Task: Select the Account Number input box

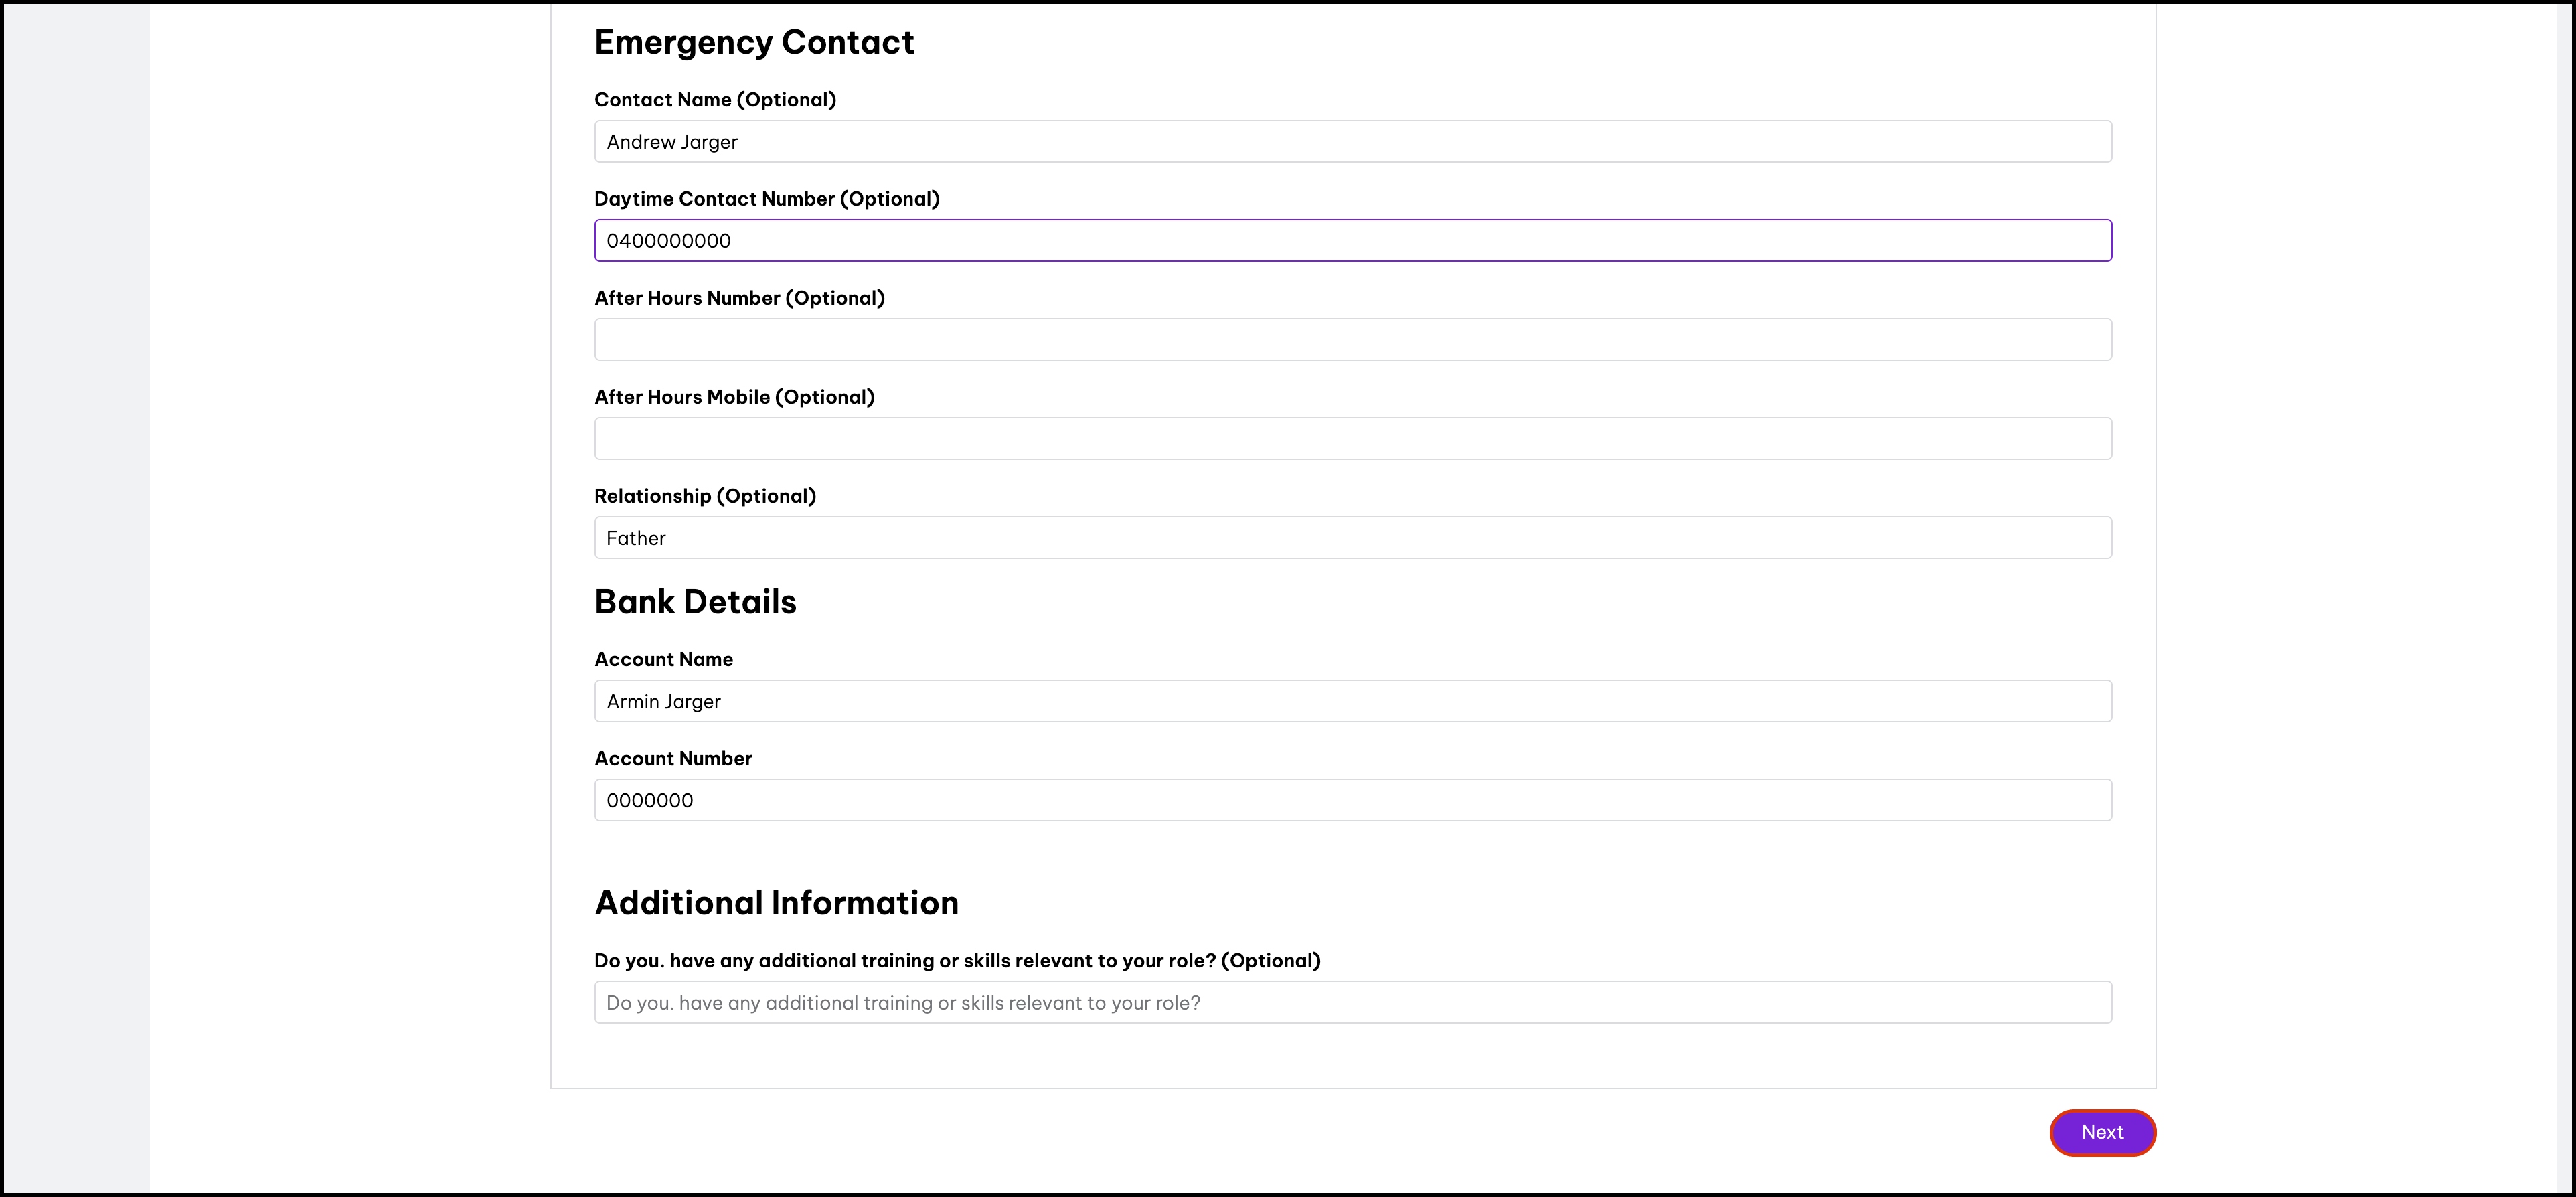Action: tap(1352, 800)
